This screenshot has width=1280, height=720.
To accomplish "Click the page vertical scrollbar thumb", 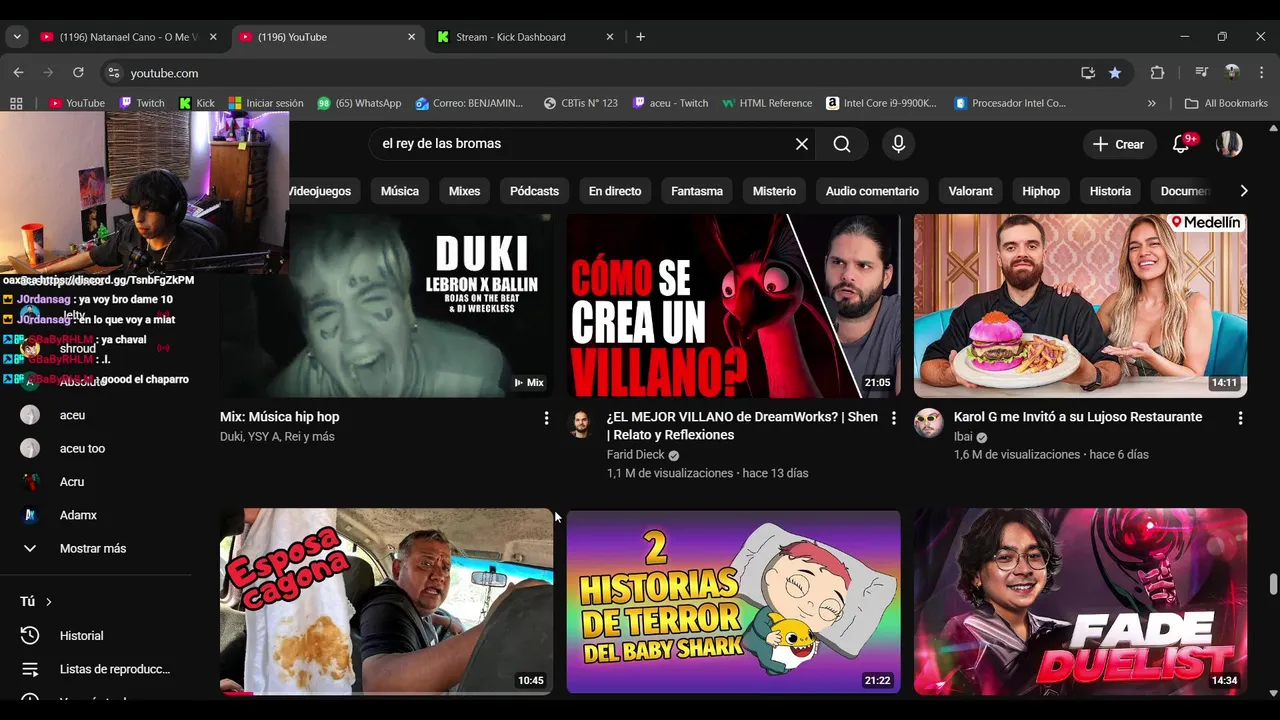I will coord(1273,584).
